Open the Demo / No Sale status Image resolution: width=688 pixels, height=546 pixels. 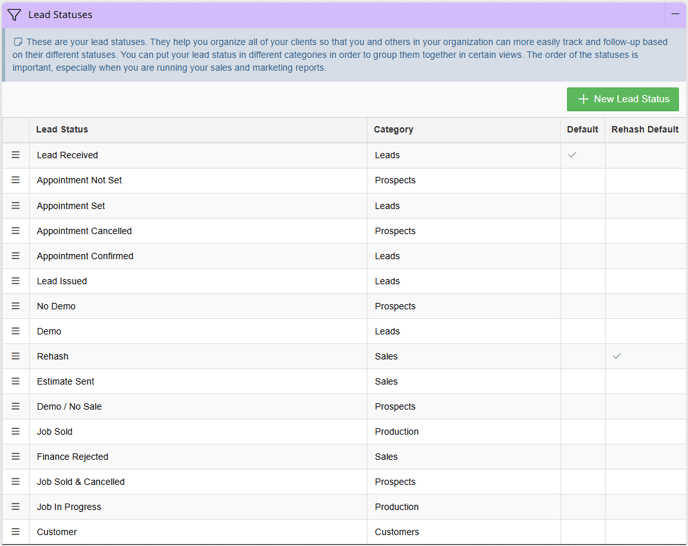[x=69, y=407]
